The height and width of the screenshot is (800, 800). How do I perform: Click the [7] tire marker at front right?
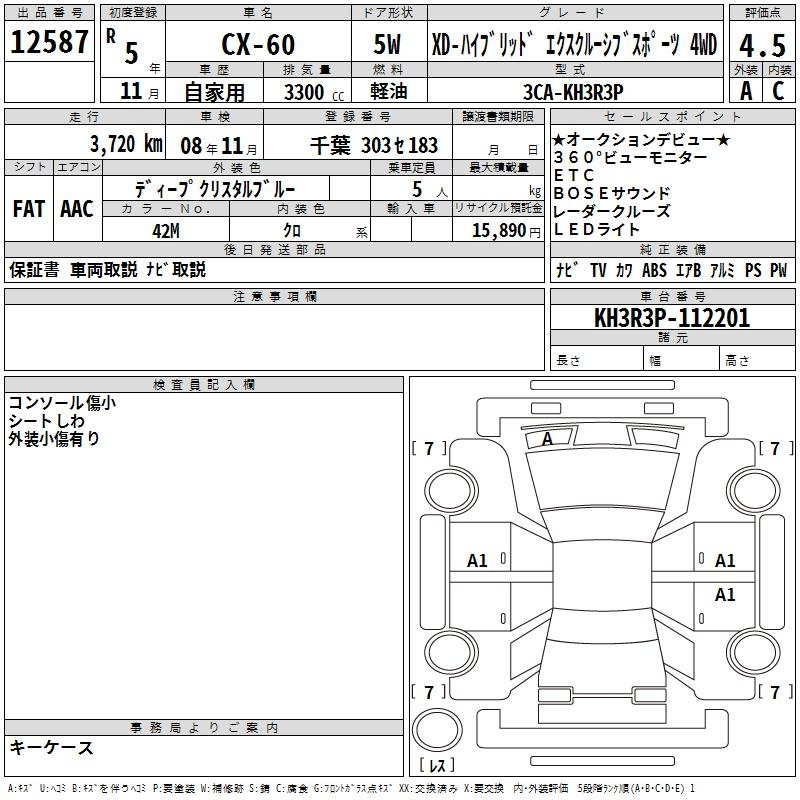click(775, 449)
